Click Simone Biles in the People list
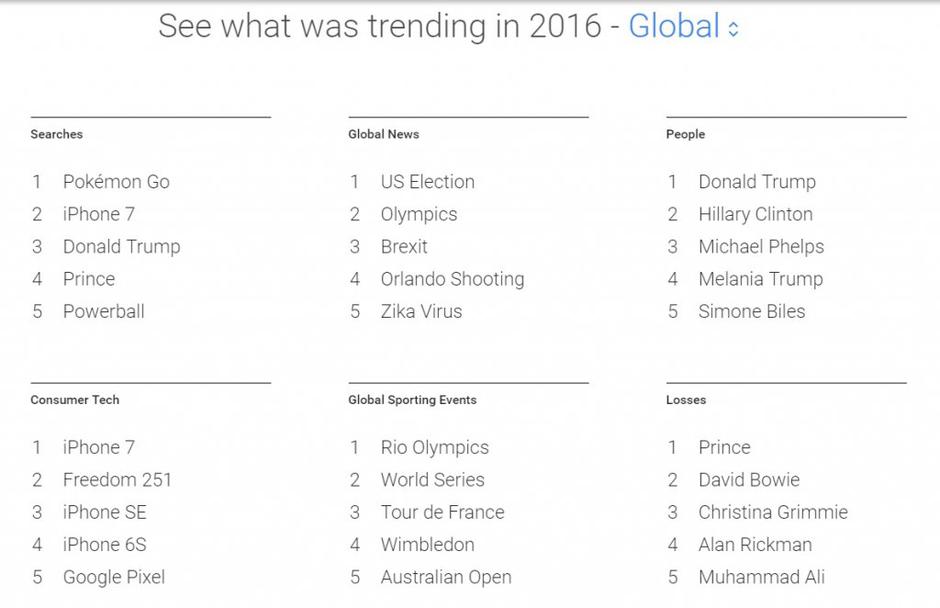This screenshot has height=608, width=940. pyautogui.click(x=751, y=311)
